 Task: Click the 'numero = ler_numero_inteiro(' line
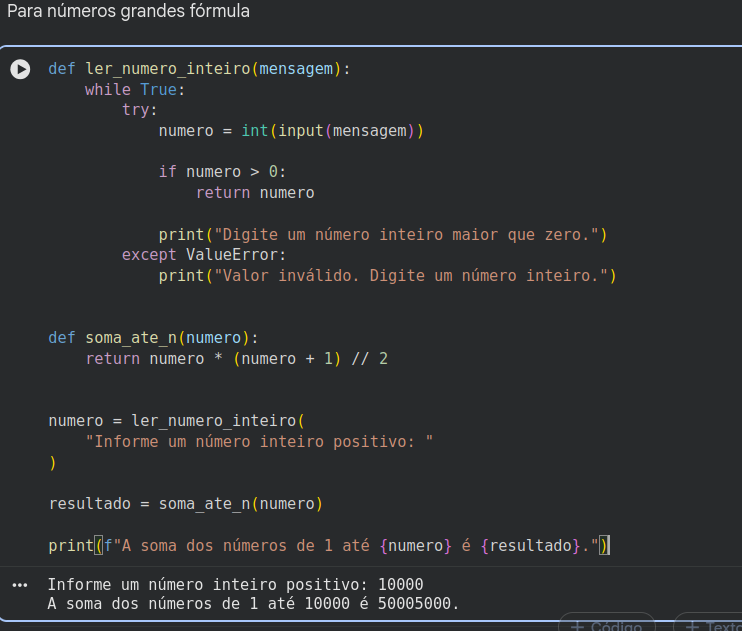pyautogui.click(x=177, y=421)
